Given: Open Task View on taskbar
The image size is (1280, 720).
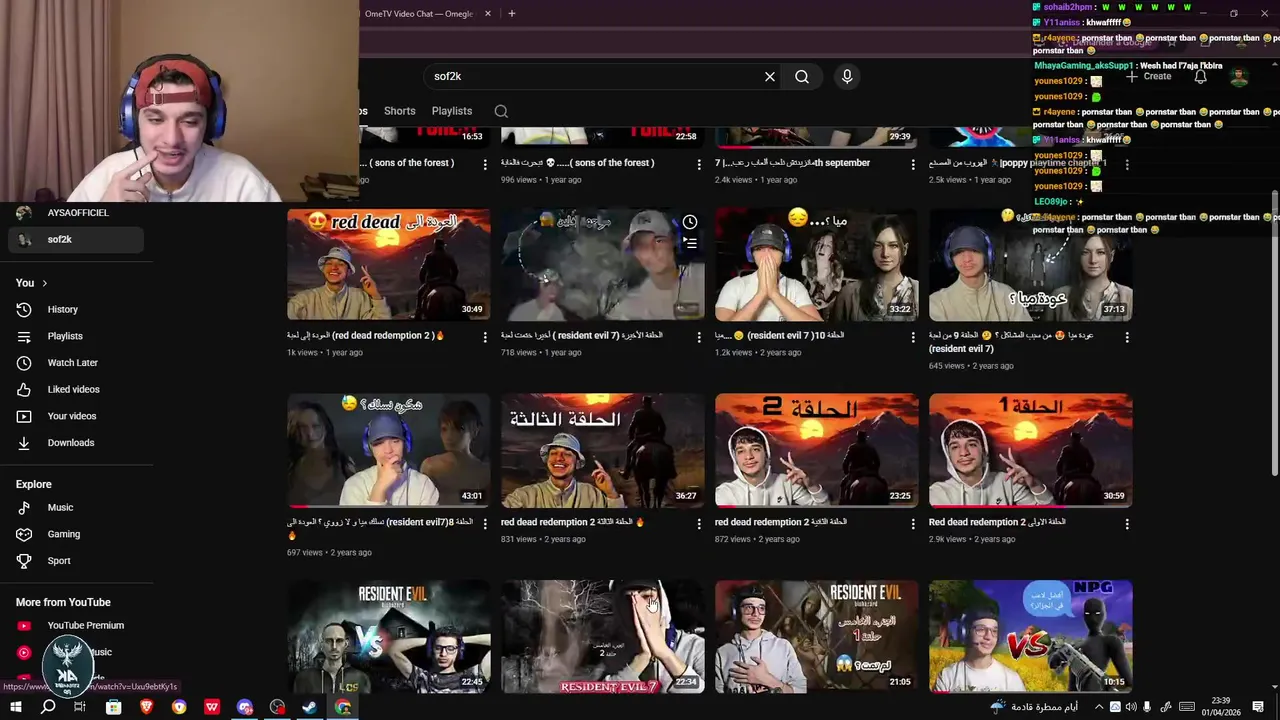Looking at the screenshot, I should 80,707.
